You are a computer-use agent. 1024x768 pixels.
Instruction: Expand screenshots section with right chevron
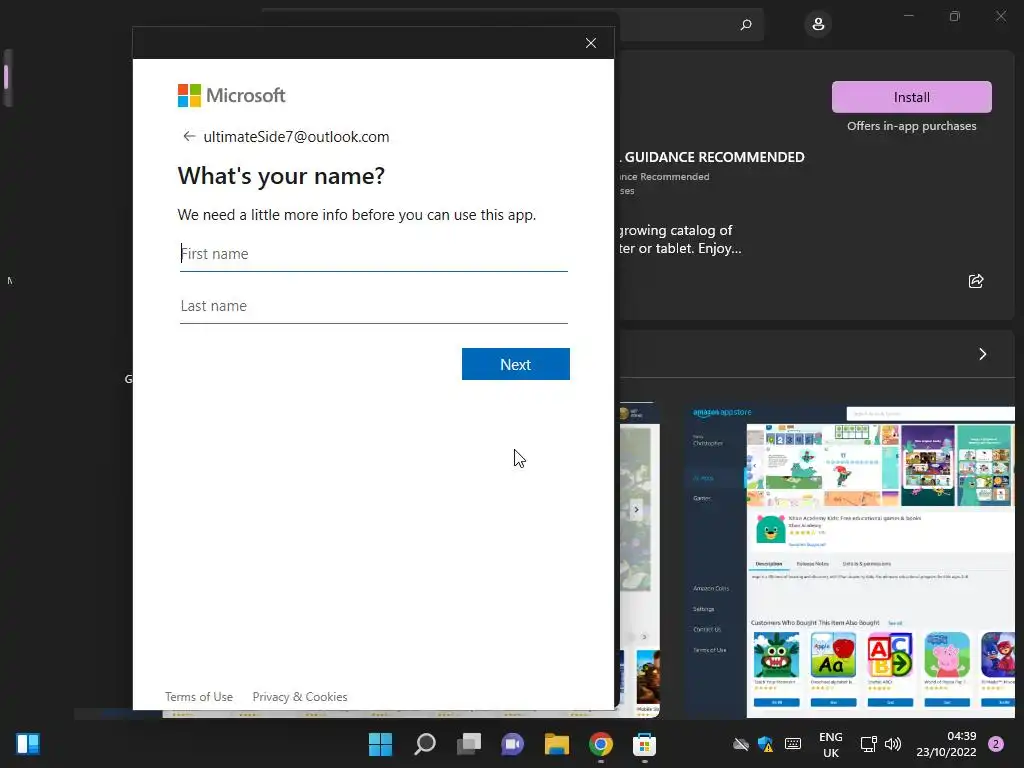click(982, 354)
